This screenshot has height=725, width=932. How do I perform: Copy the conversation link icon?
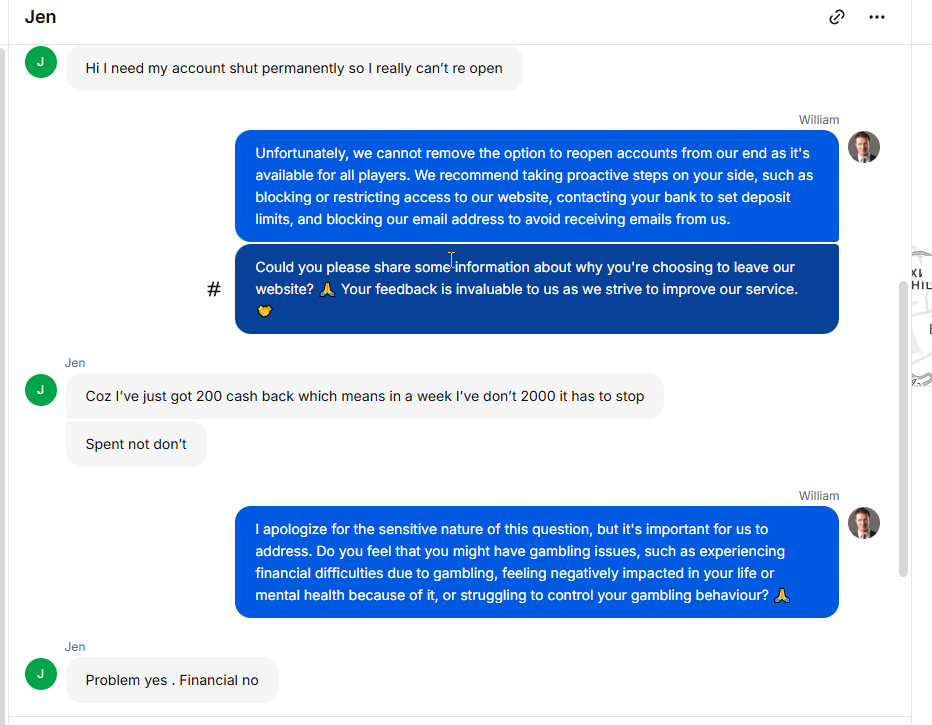[836, 17]
